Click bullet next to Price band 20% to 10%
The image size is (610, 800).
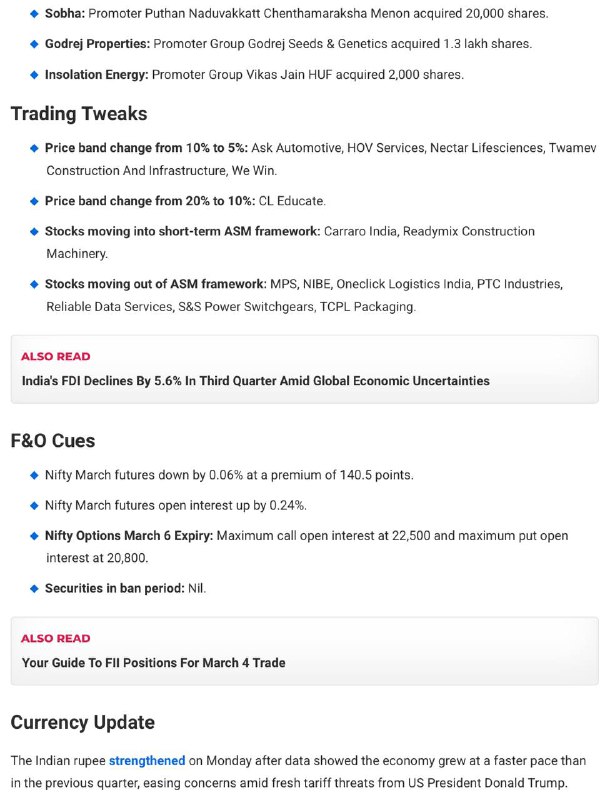(x=34, y=202)
